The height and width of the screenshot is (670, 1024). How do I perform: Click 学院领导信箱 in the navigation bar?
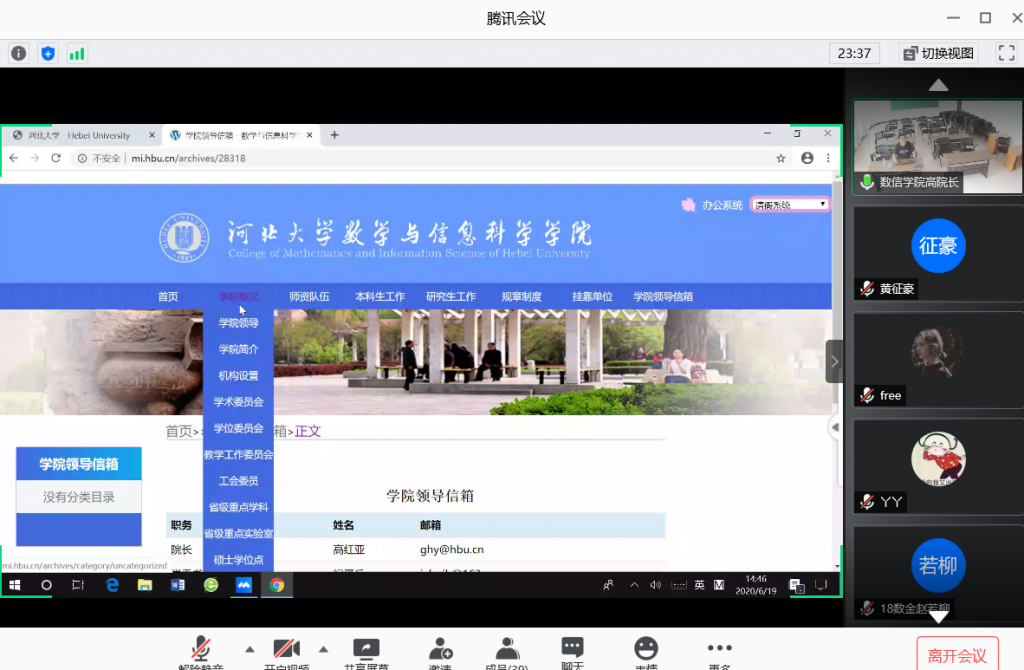663,296
